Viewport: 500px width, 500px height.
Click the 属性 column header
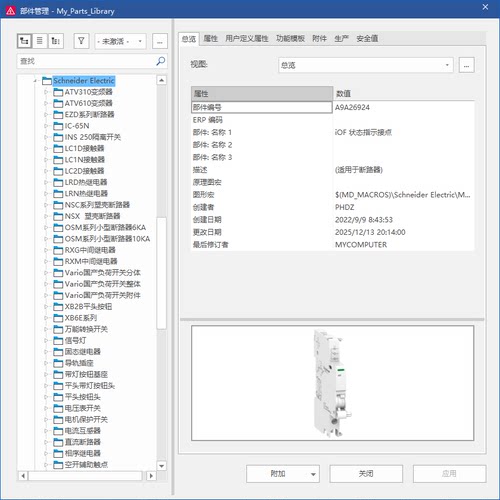click(262, 94)
